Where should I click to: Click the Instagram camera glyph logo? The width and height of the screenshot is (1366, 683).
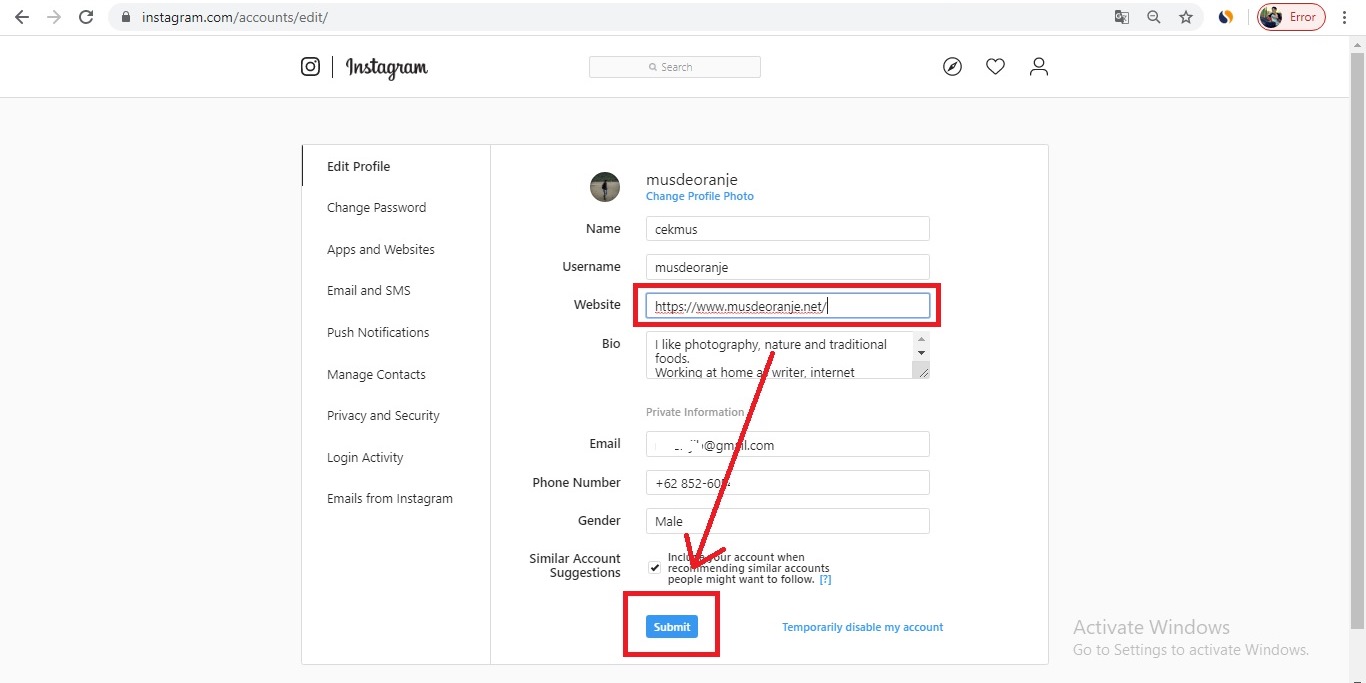point(310,66)
